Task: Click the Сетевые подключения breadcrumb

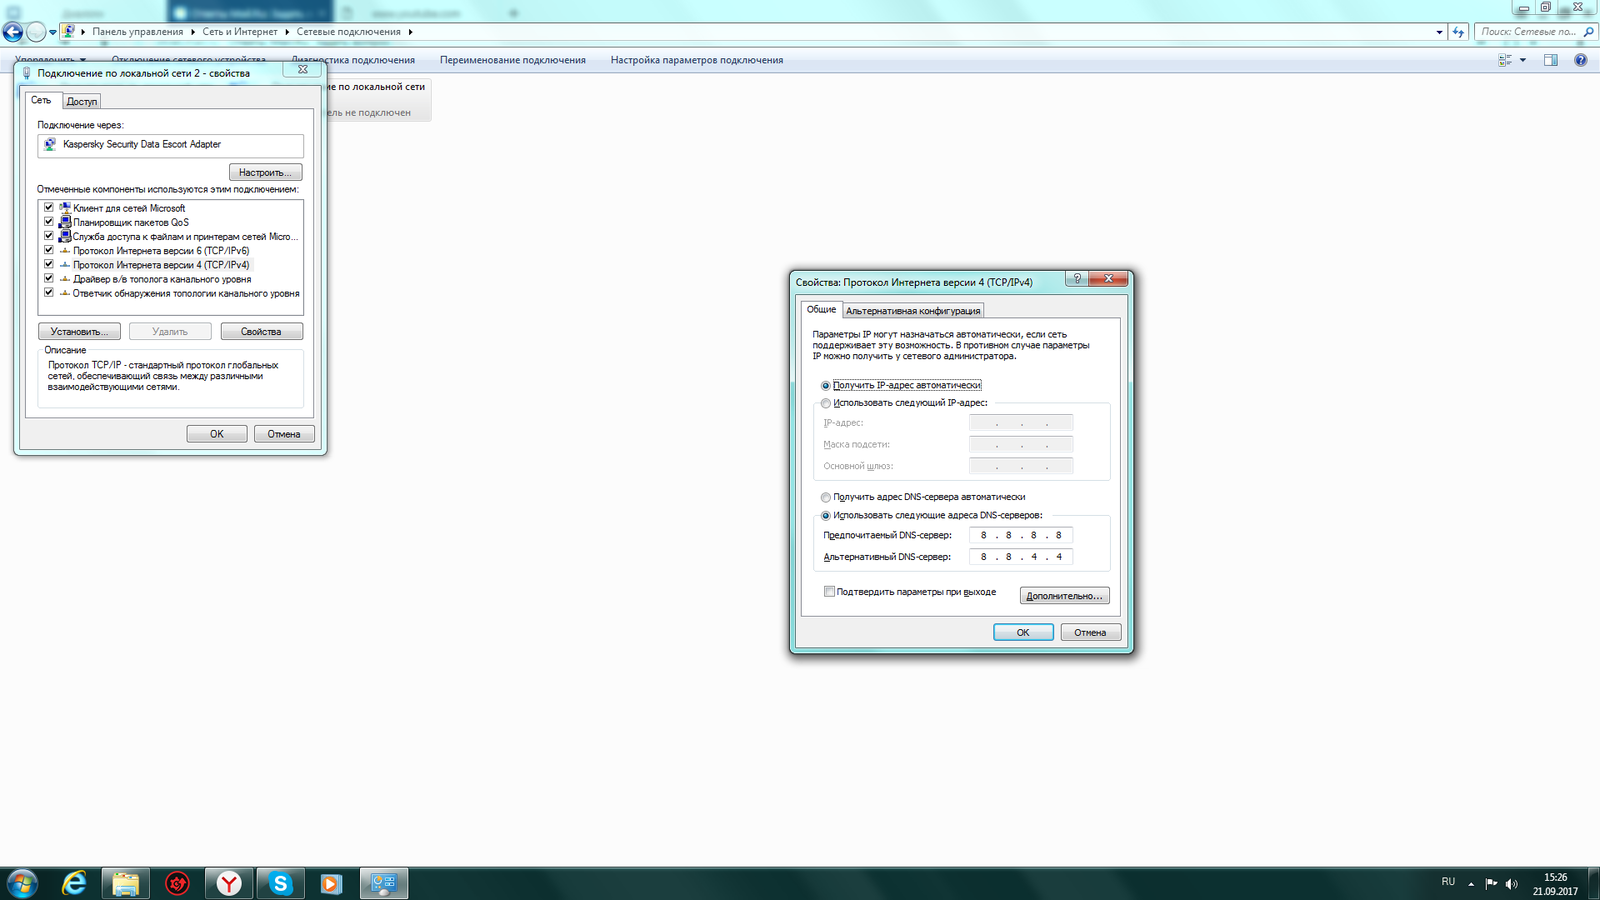Action: [x=348, y=32]
